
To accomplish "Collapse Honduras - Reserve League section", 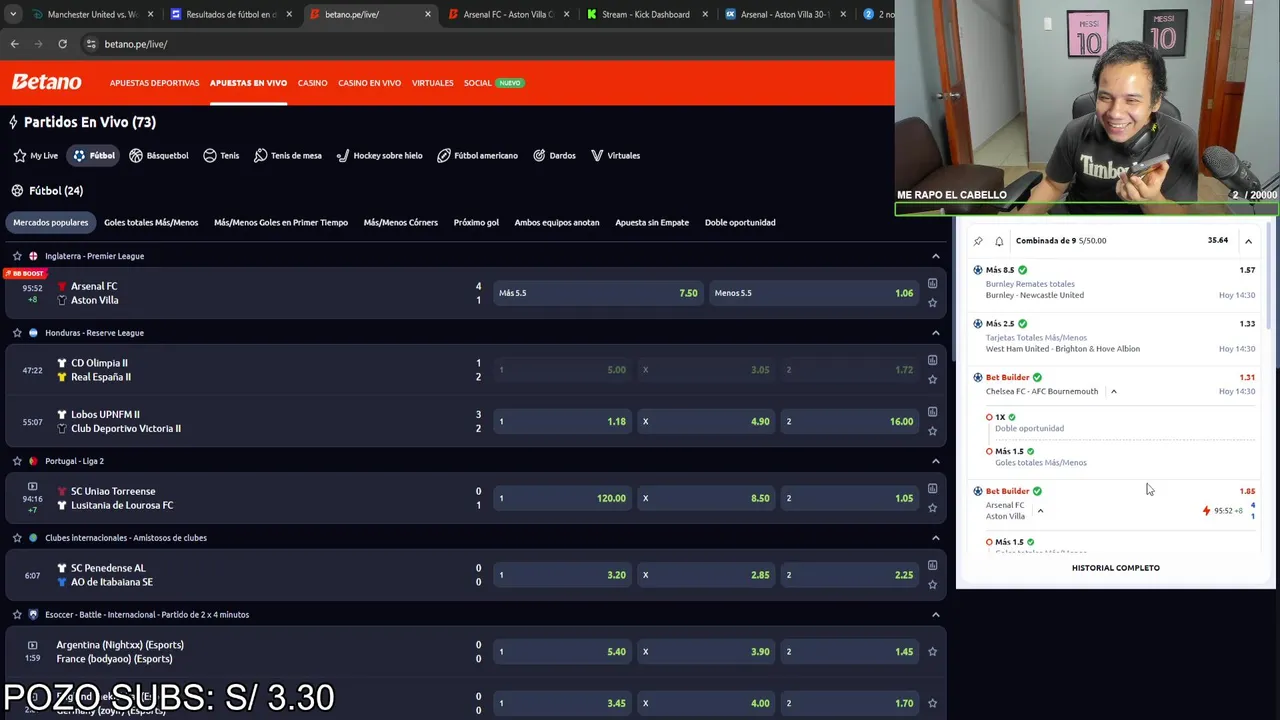I will (936, 333).
